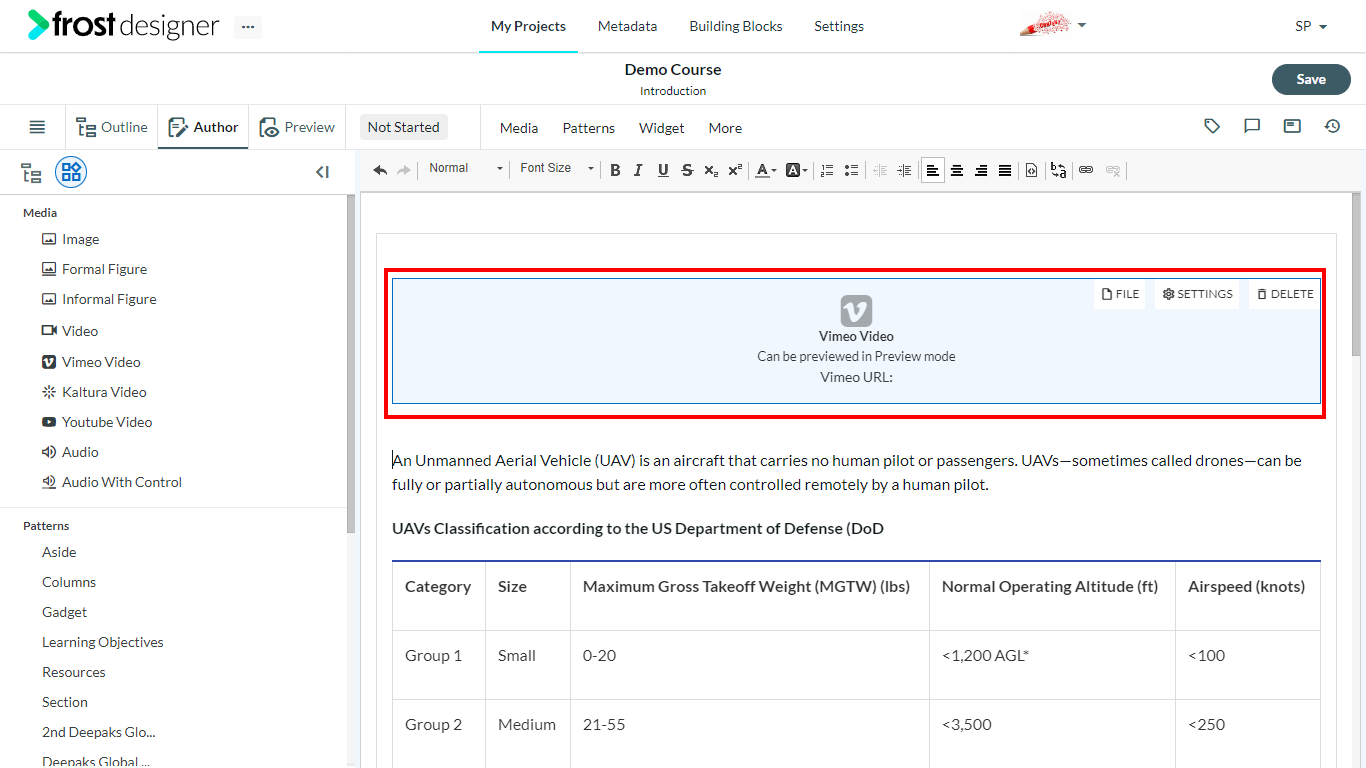Image resolution: width=1366 pixels, height=768 pixels.
Task: Click the insert link icon
Action: pos(1086,170)
